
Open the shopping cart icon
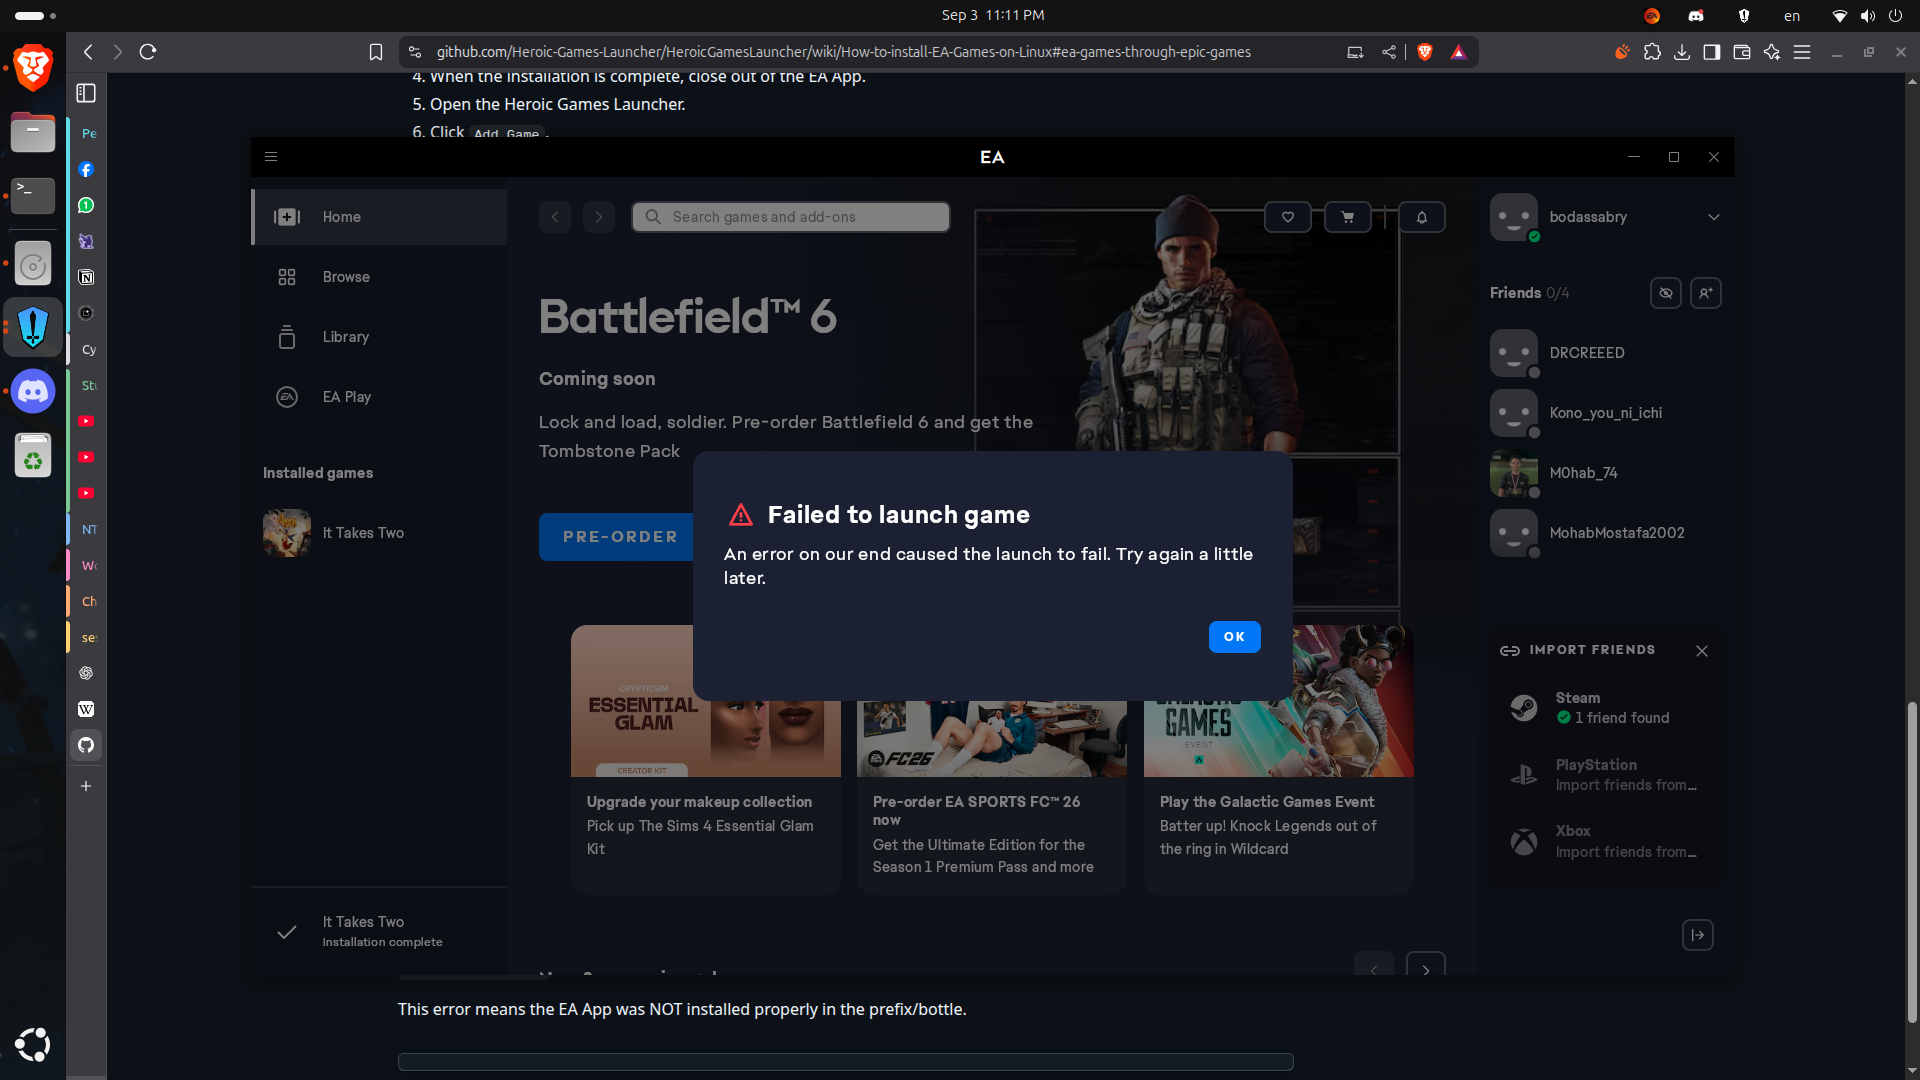[1347, 217]
